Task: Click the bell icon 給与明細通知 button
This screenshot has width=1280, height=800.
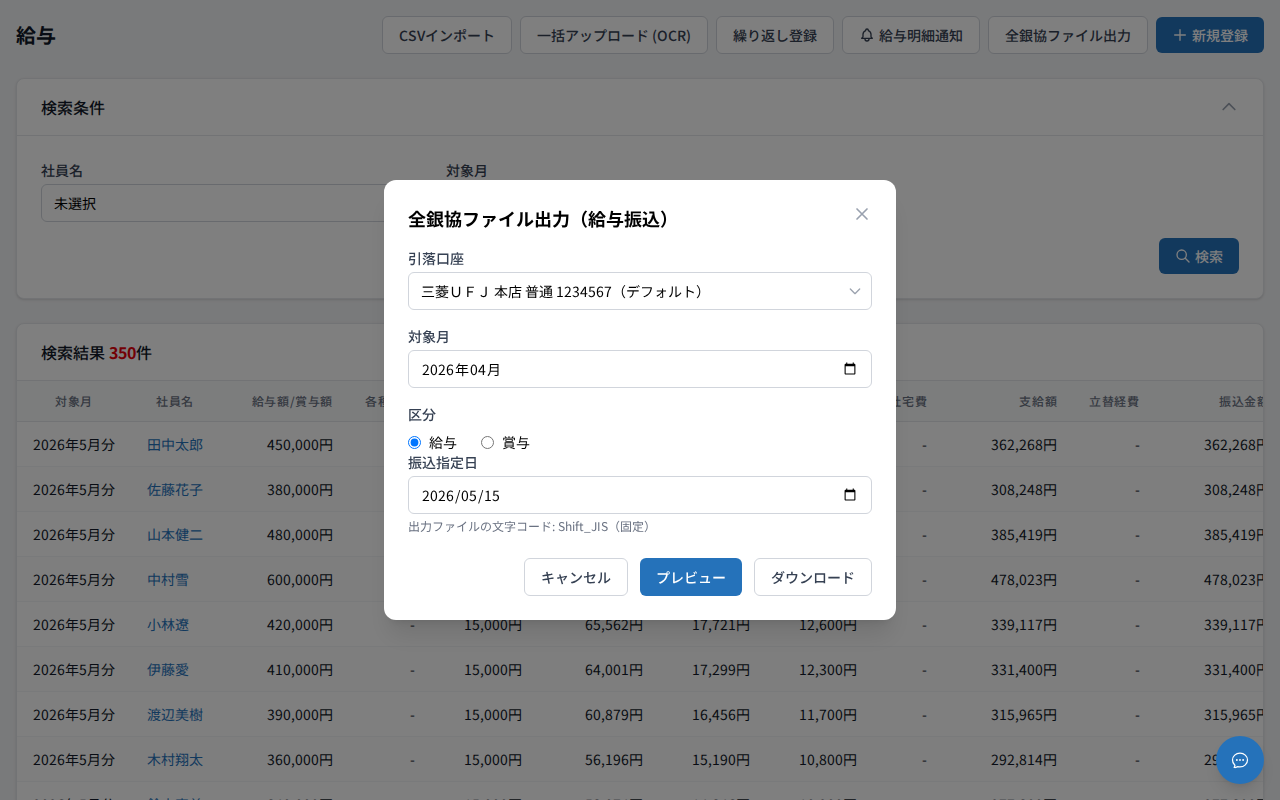Action: click(911, 35)
